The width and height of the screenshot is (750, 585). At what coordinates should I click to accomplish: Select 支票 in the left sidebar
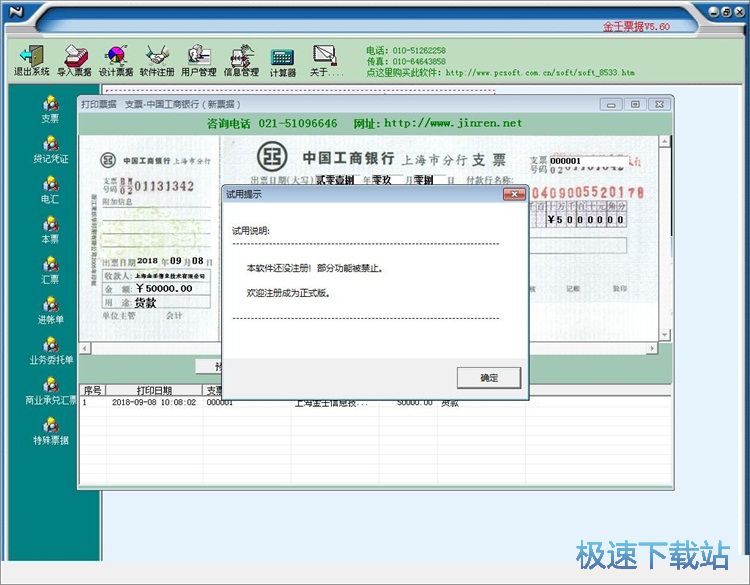coord(50,110)
